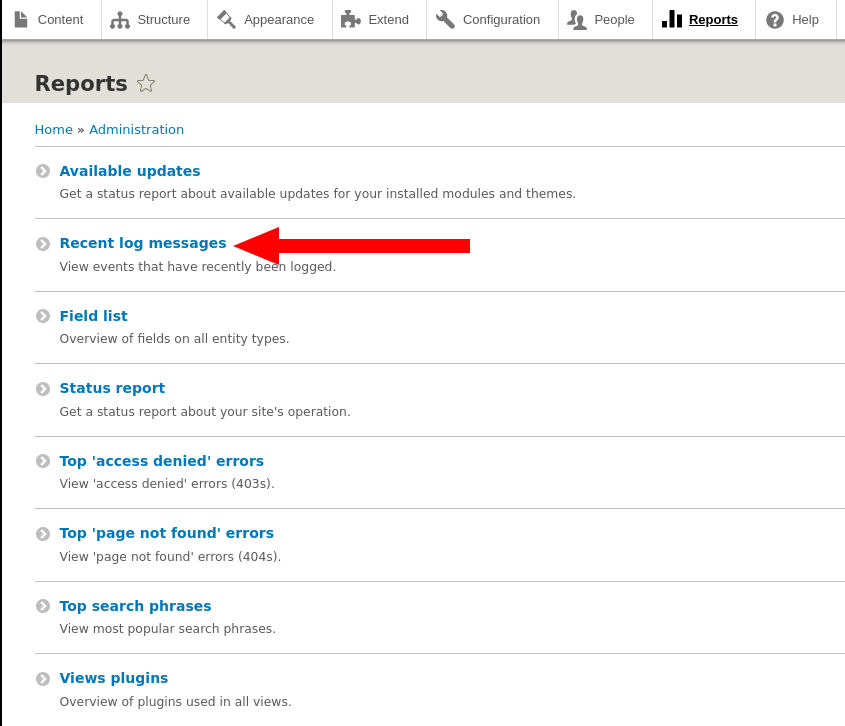This screenshot has width=845, height=726.
Task: Expand the chevron beside Available updates
Action: coord(42,170)
